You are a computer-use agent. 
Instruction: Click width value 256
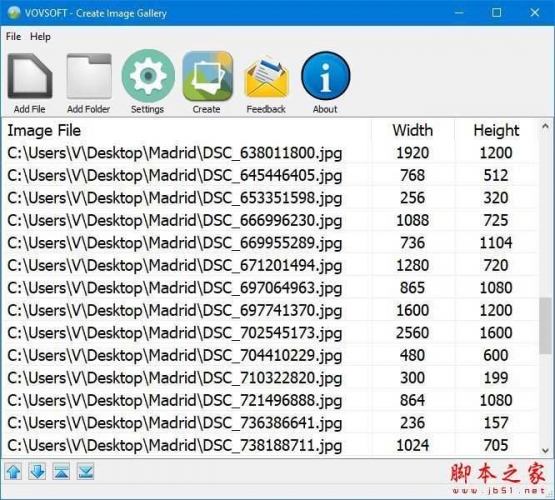pos(413,198)
